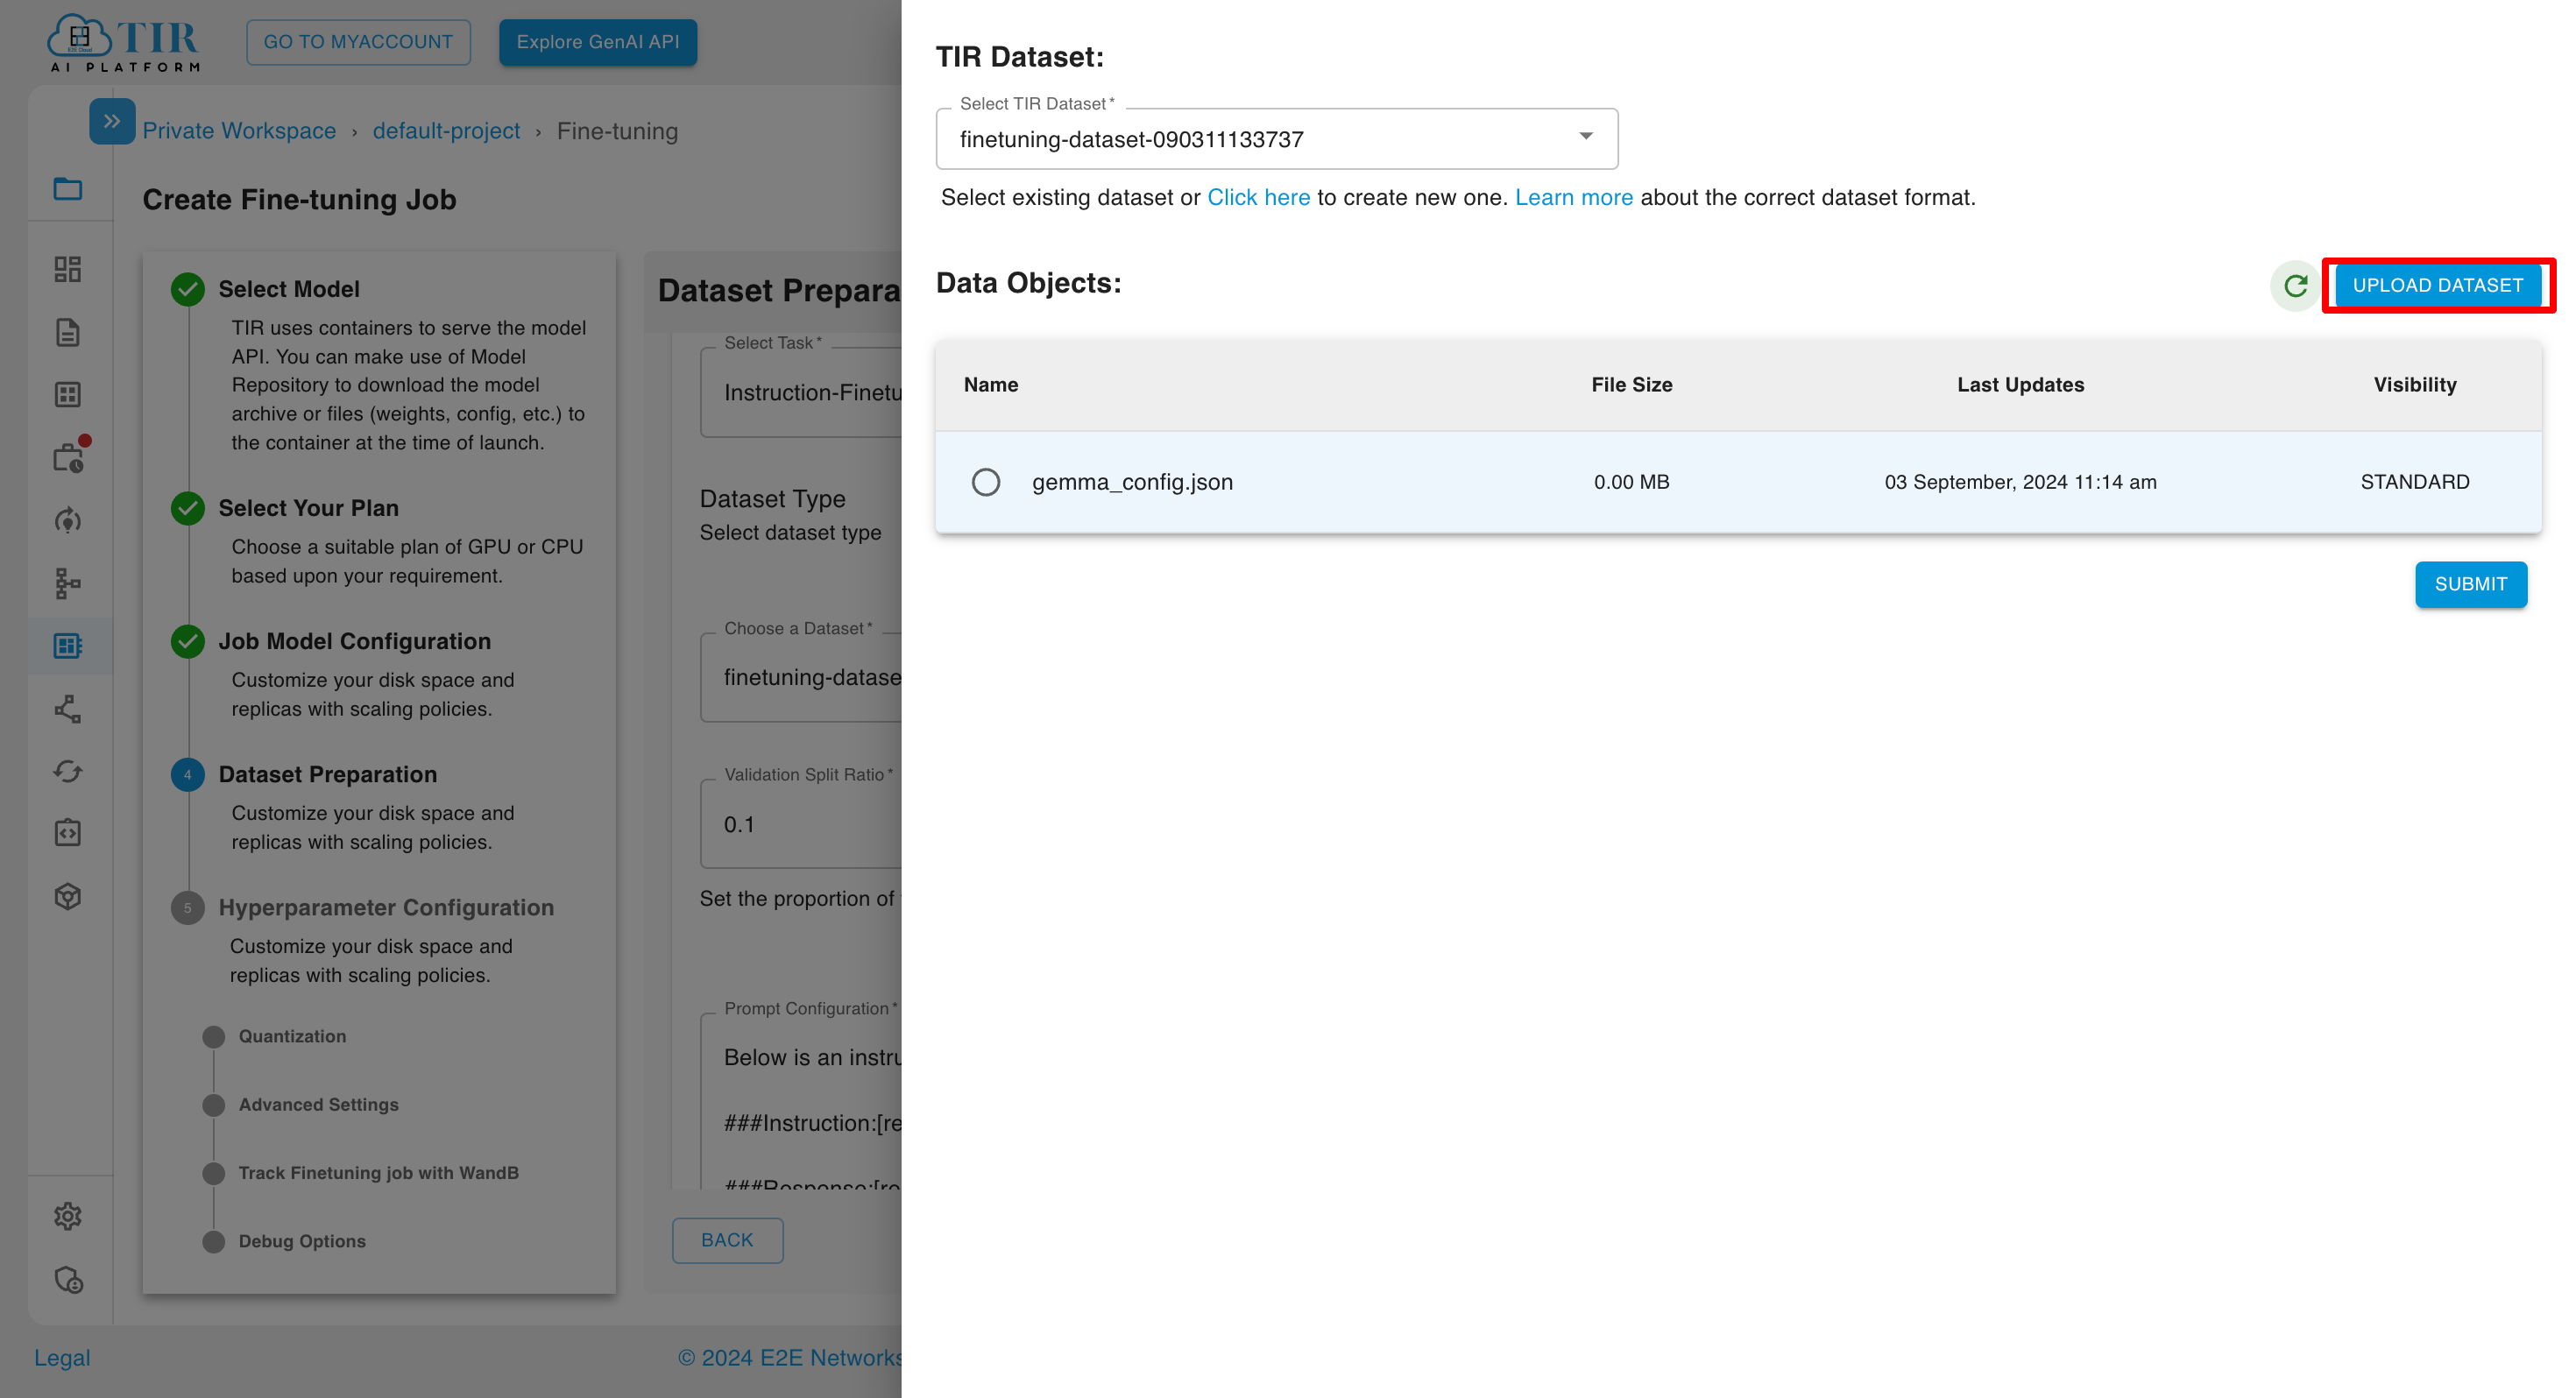Open the Select Model step title
Image resolution: width=2576 pixels, height=1398 pixels.
click(289, 289)
